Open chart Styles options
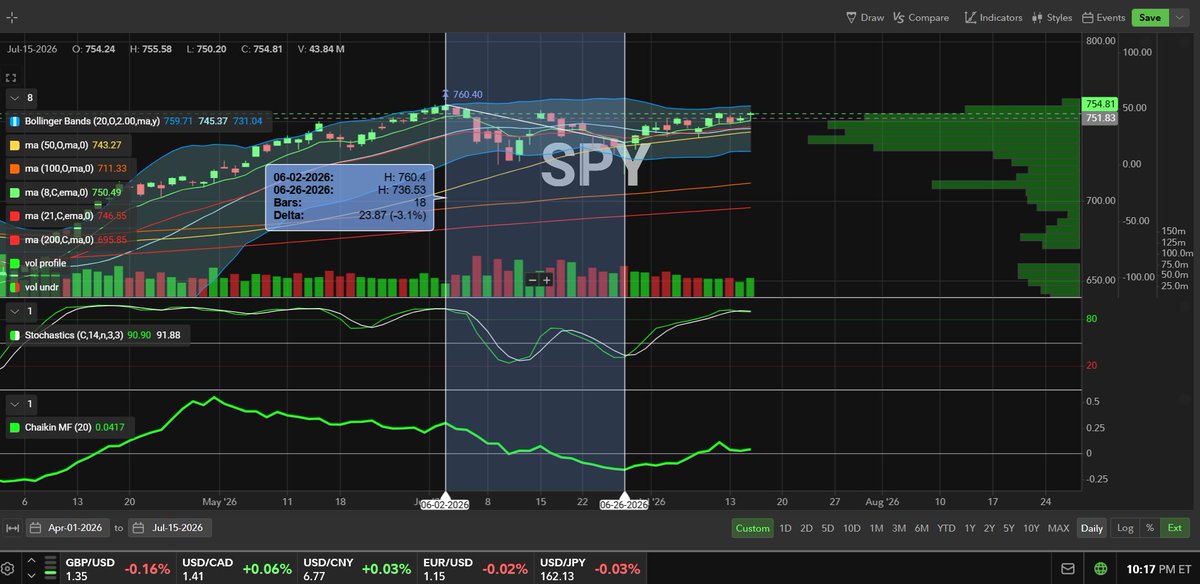The height and width of the screenshot is (584, 1200). pyautogui.click(x=1051, y=17)
